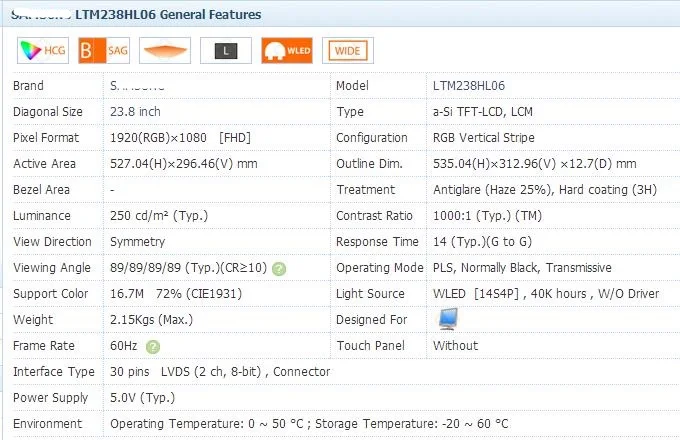Click the a-Si TFT-LCD, LCM type value
Screen dimensions: 680x440
click(483, 112)
